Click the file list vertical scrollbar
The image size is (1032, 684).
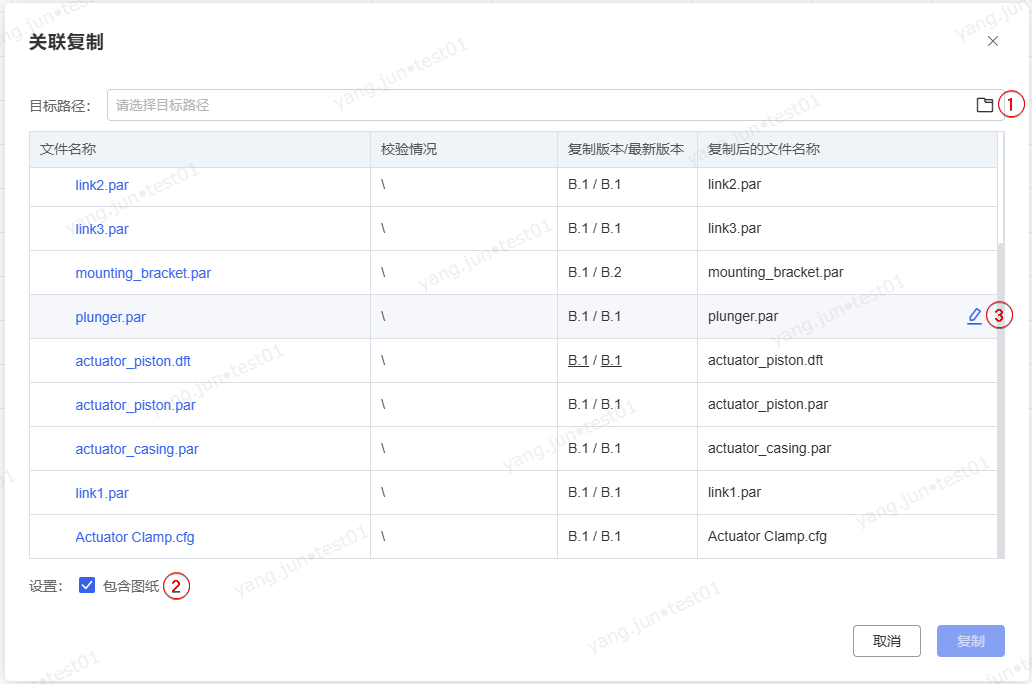(x=1001, y=400)
